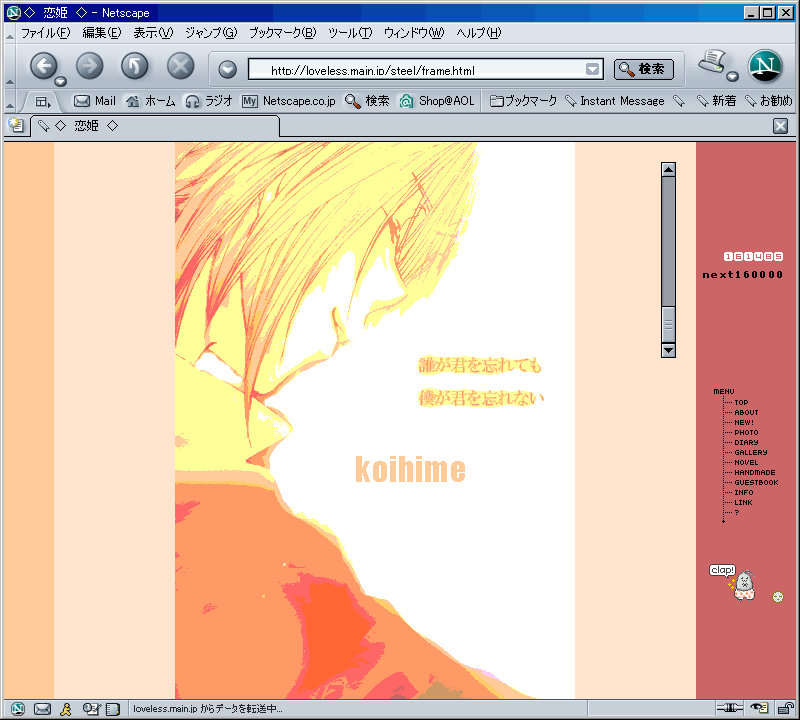This screenshot has height=720, width=800.
Task: Toggle online/offline mode plug icon
Action: [x=730, y=708]
